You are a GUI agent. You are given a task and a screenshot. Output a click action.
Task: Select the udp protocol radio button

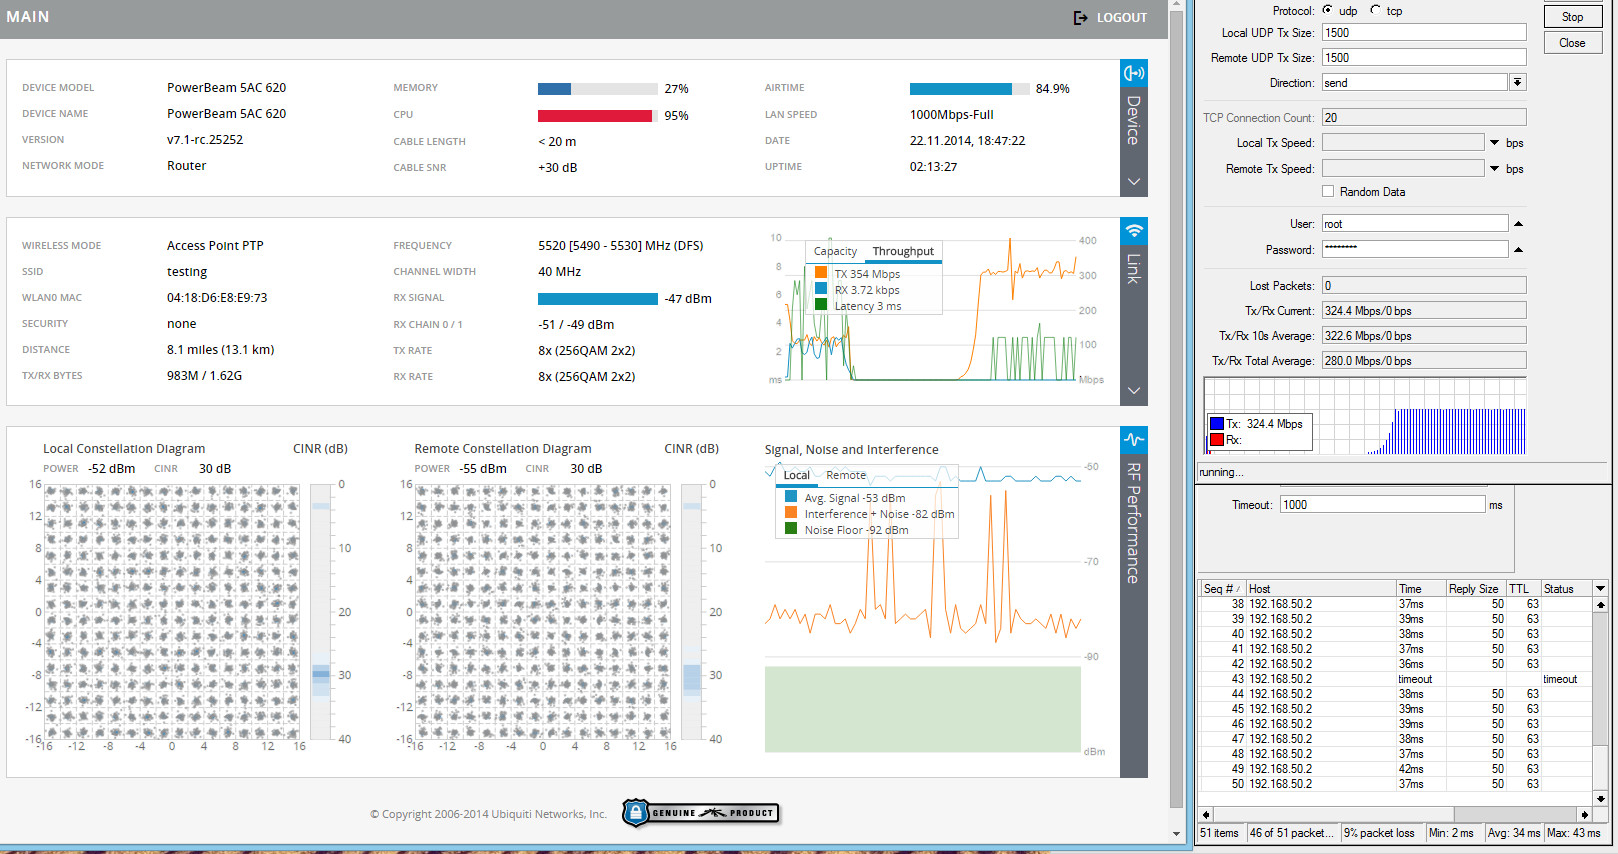[1328, 10]
